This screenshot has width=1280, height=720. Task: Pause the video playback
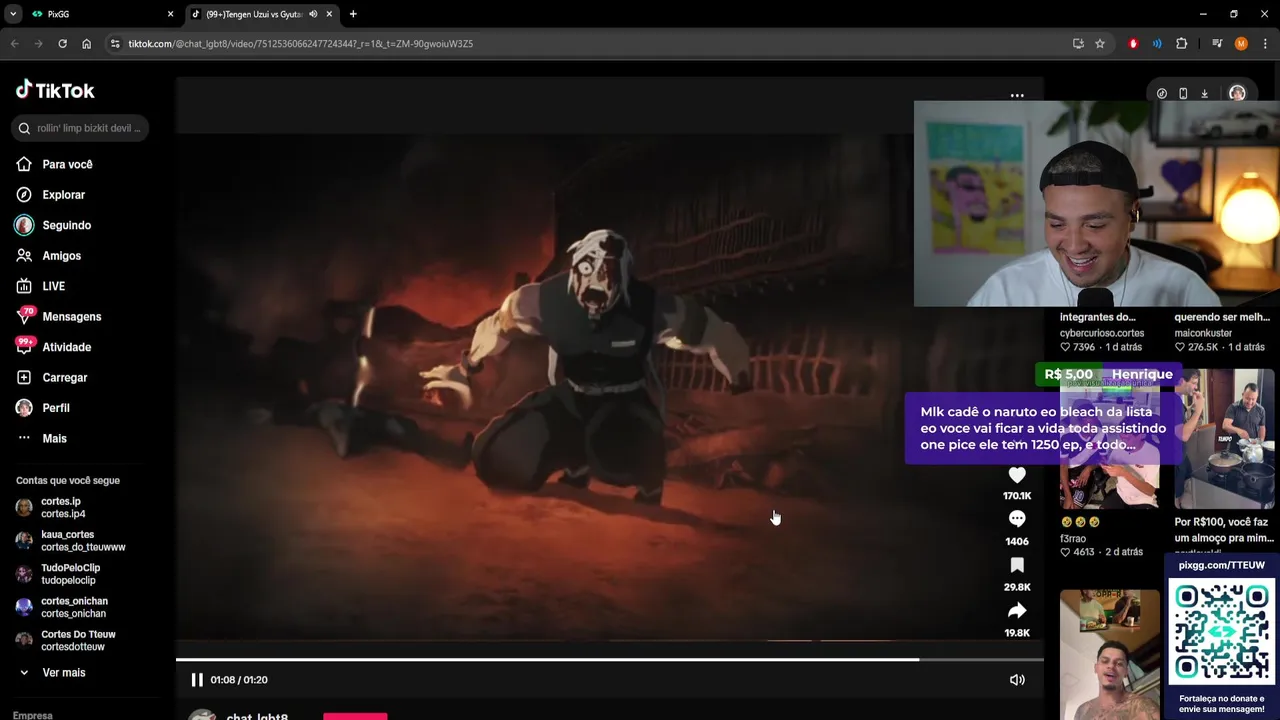[x=197, y=680]
